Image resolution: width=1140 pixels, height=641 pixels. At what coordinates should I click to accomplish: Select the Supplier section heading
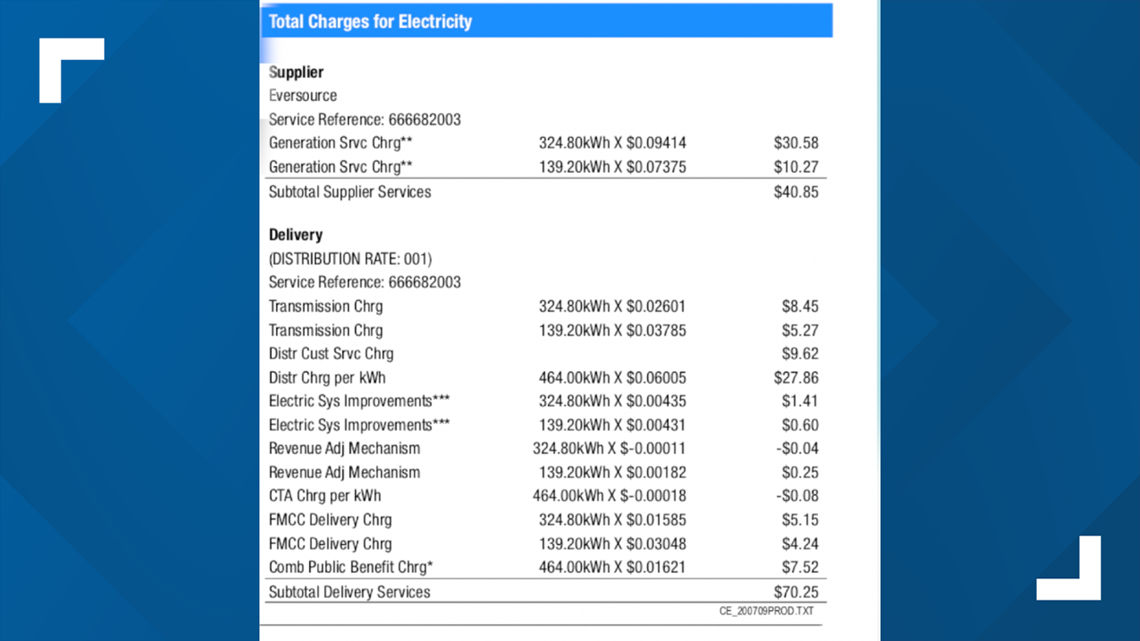coord(296,72)
